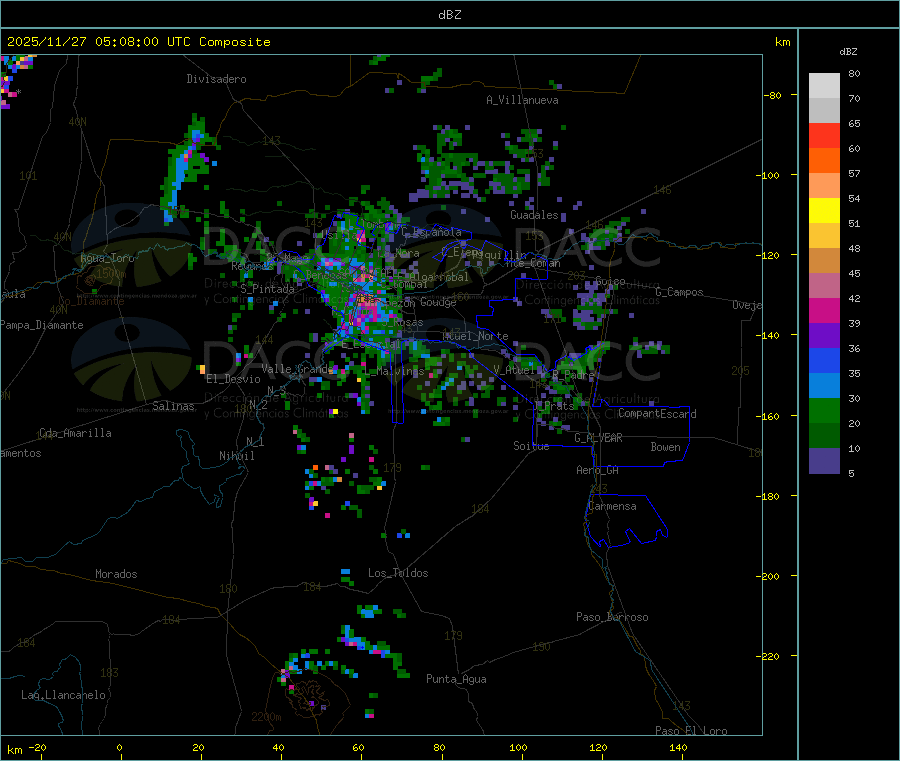Screen dimensions: 900x761
Task: Select the Valle_Grande location label
Action: point(297,369)
